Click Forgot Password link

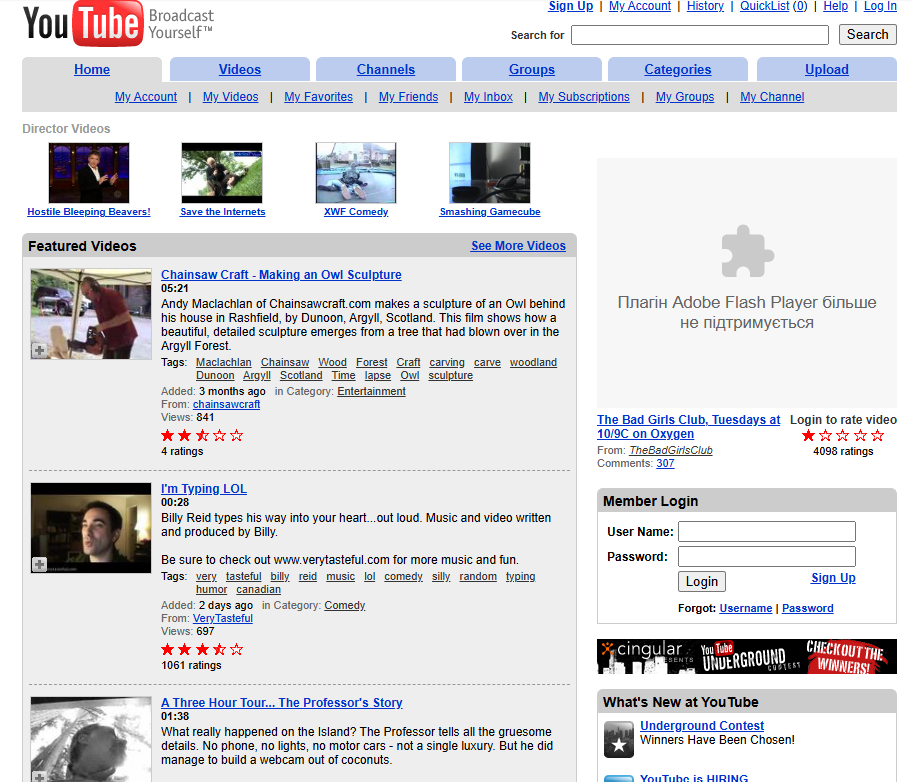807,608
